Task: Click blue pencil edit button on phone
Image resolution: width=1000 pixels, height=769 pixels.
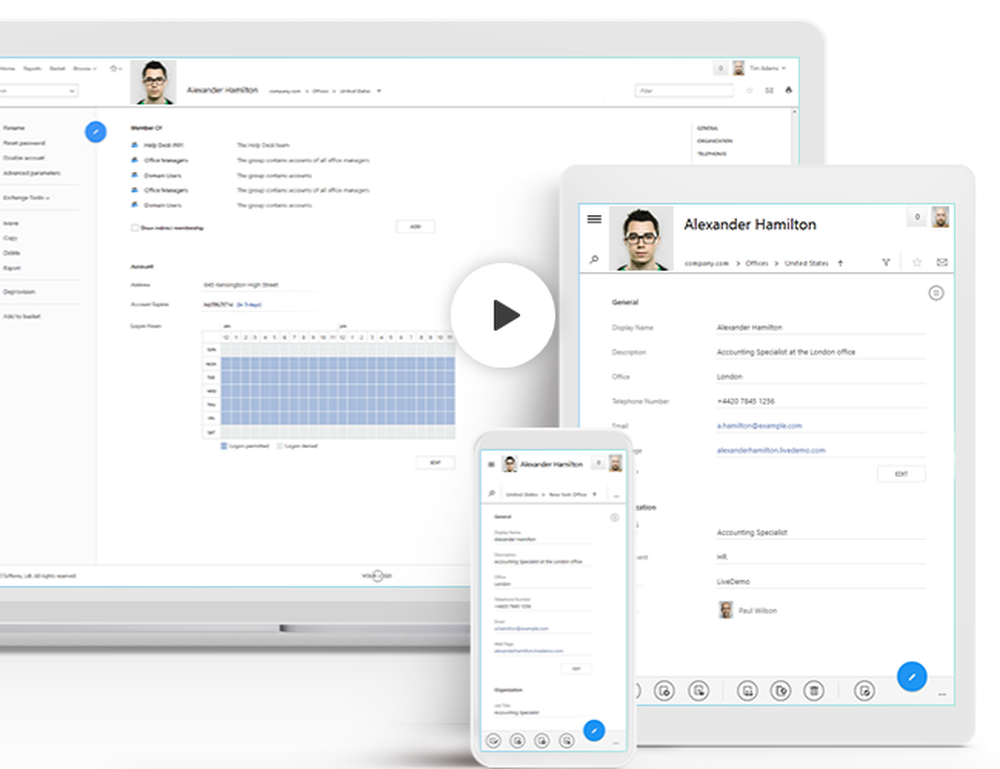Action: point(594,730)
